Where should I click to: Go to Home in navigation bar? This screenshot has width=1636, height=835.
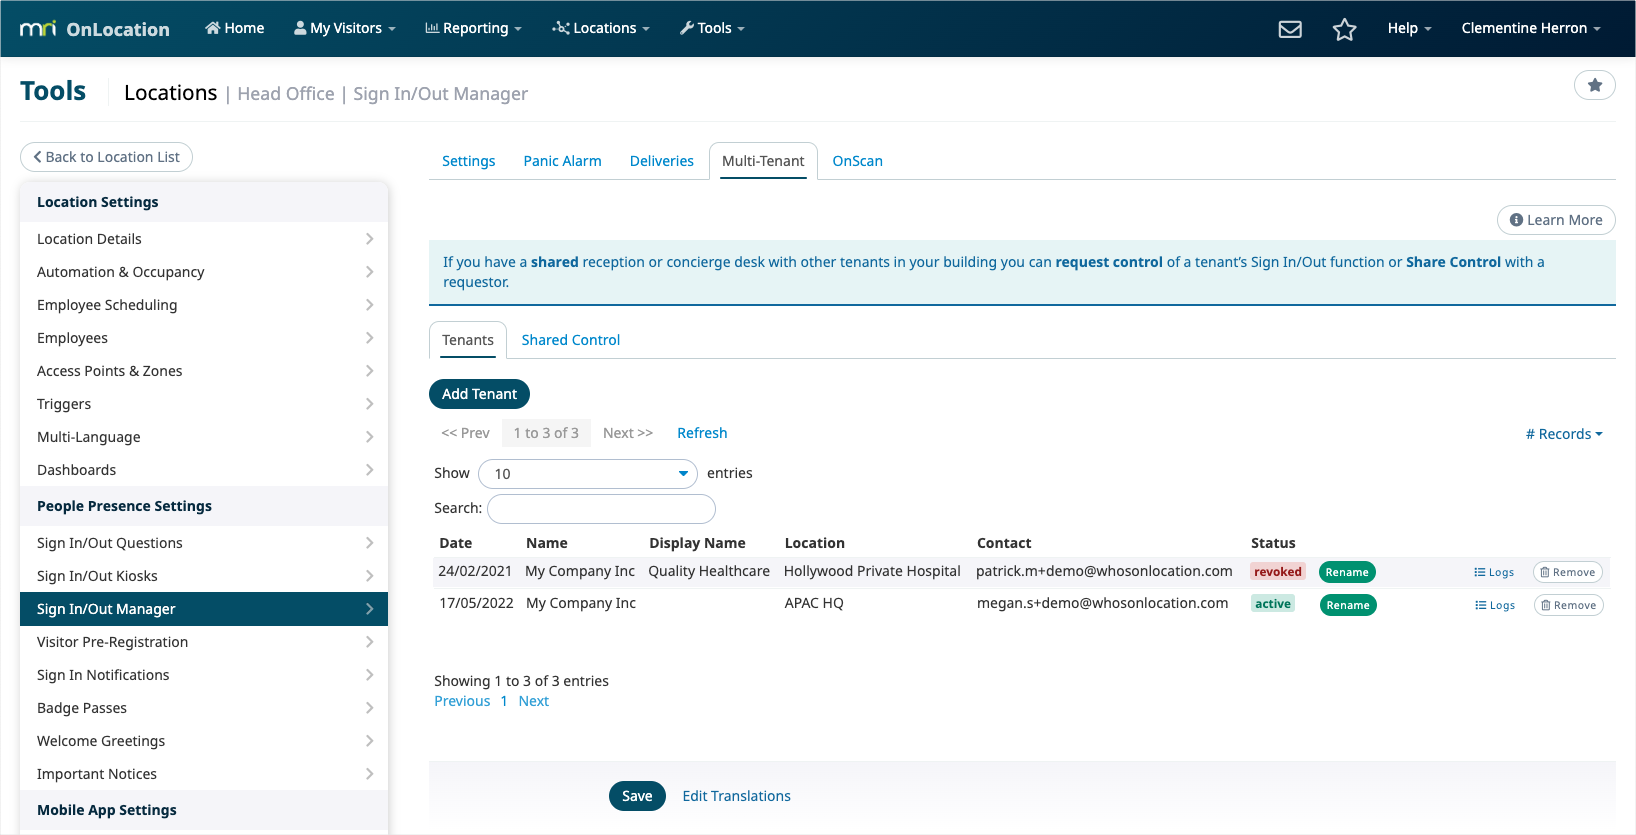(x=235, y=28)
